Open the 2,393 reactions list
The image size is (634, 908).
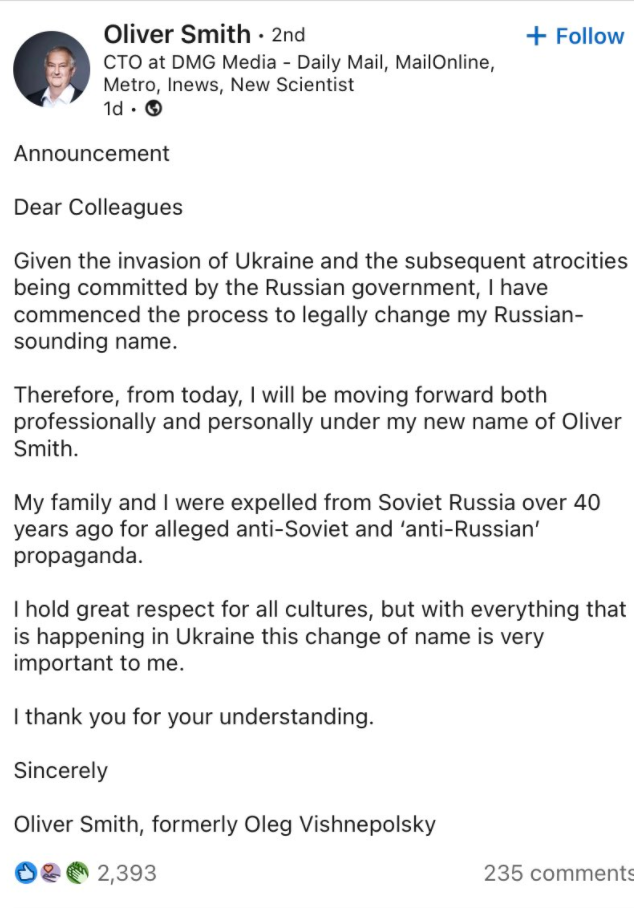[x=127, y=873]
